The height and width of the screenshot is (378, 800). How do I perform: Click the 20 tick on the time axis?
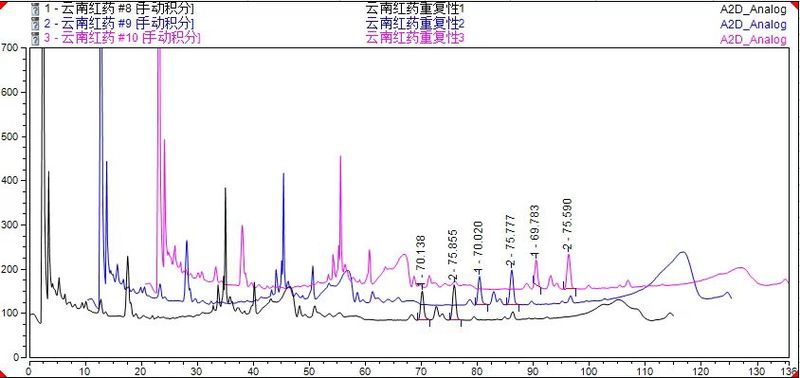[141, 372]
